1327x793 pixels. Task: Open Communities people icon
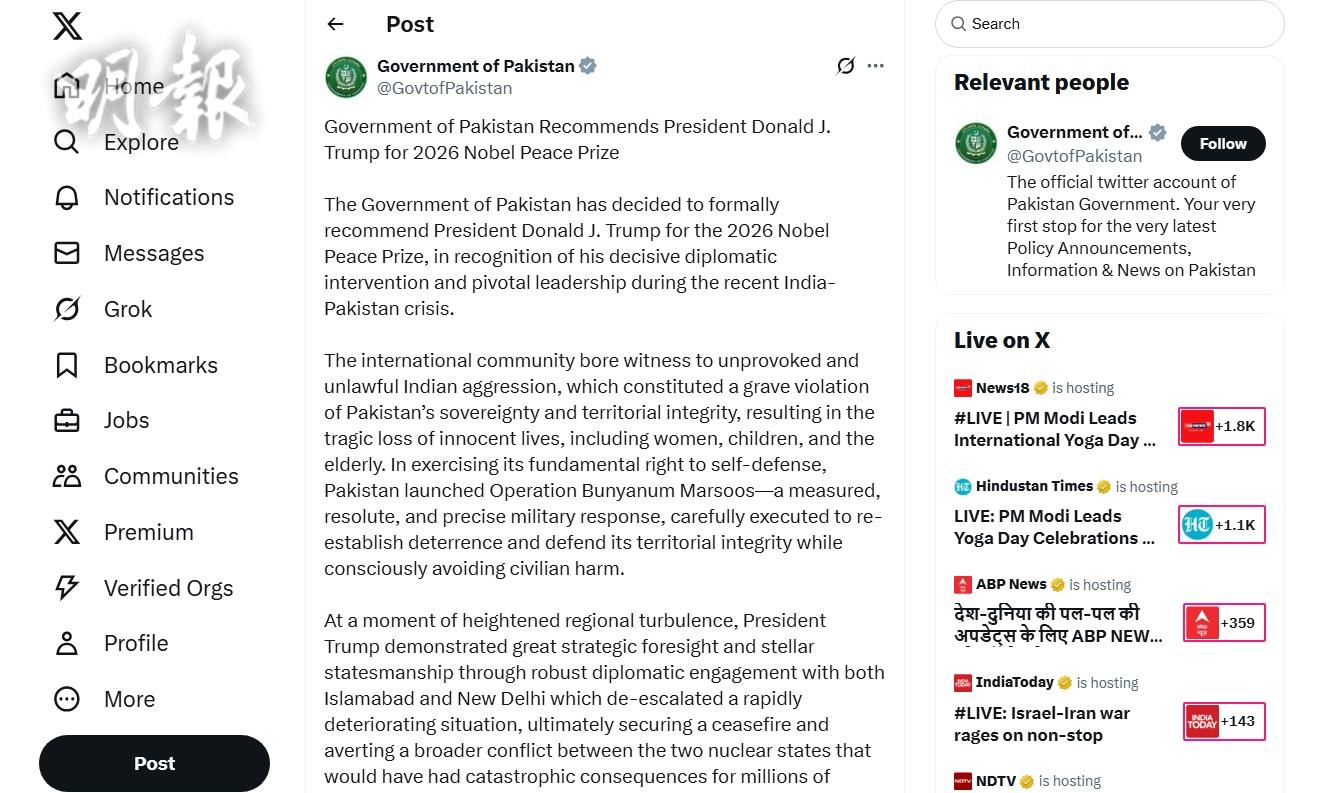tap(67, 476)
